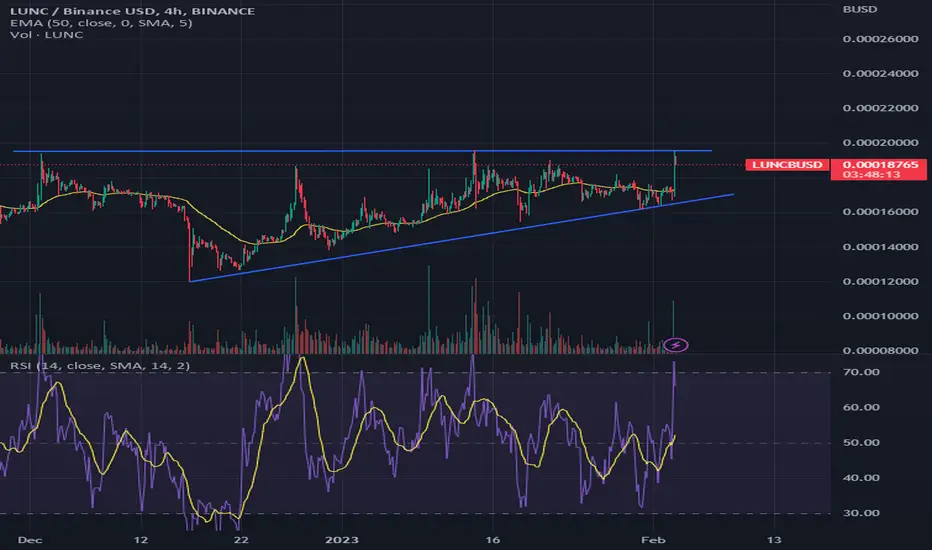The height and width of the screenshot is (550, 932).
Task: Click the 0.00022000 price axis label
Action: click(880, 108)
